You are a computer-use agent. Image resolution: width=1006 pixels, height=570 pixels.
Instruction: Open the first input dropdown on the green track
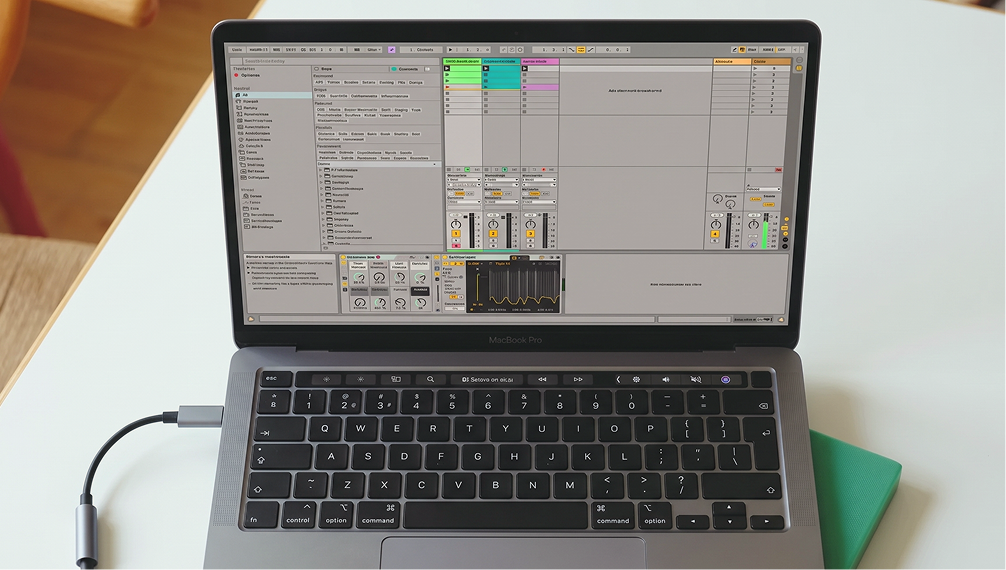pyautogui.click(x=464, y=180)
